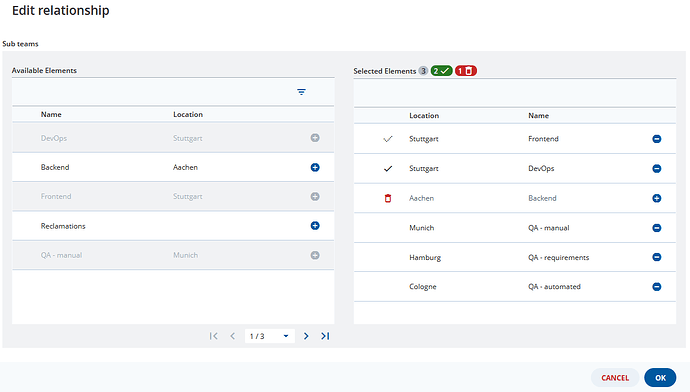Click the greyed DevOps name in Available Elements
The width and height of the screenshot is (690, 392).
pos(54,138)
